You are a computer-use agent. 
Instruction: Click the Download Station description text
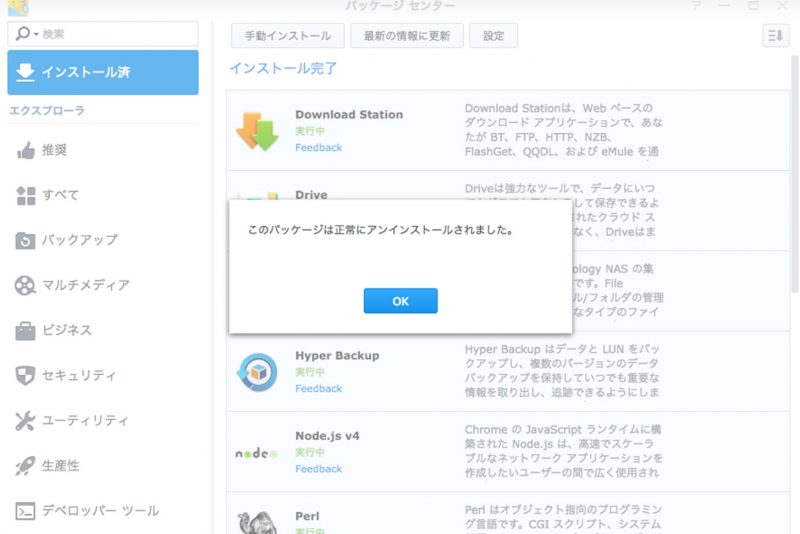(x=563, y=130)
